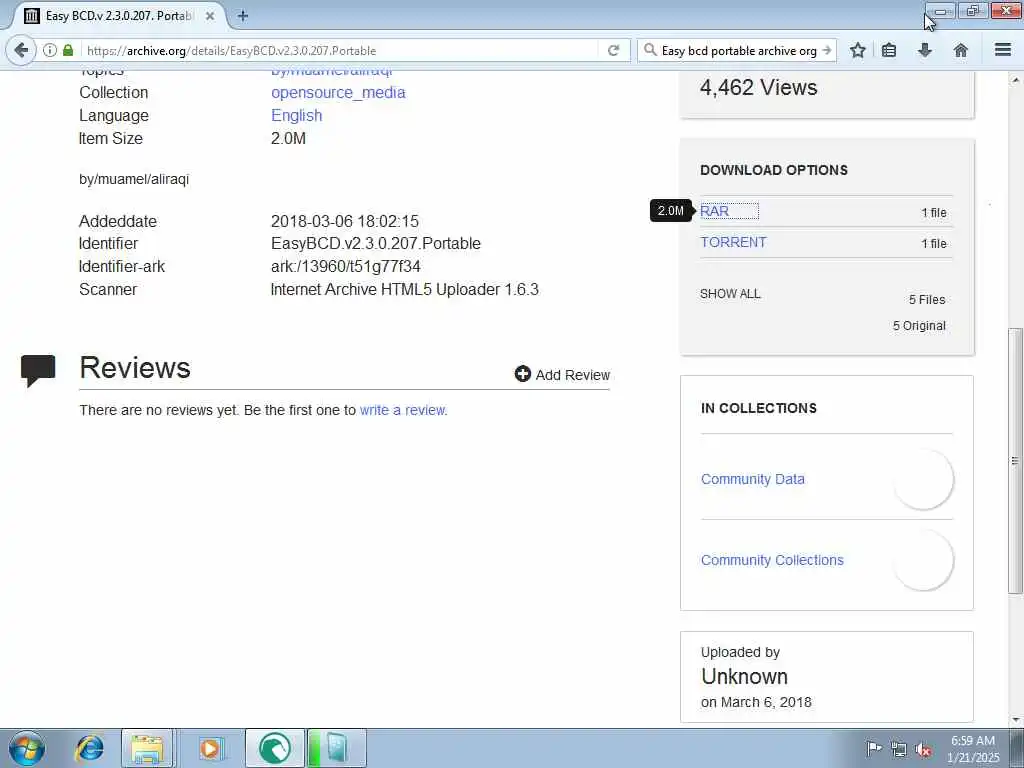Screen dimensions: 1024x768
Task: Open Action Center flag tray icon
Action: pos(873,749)
